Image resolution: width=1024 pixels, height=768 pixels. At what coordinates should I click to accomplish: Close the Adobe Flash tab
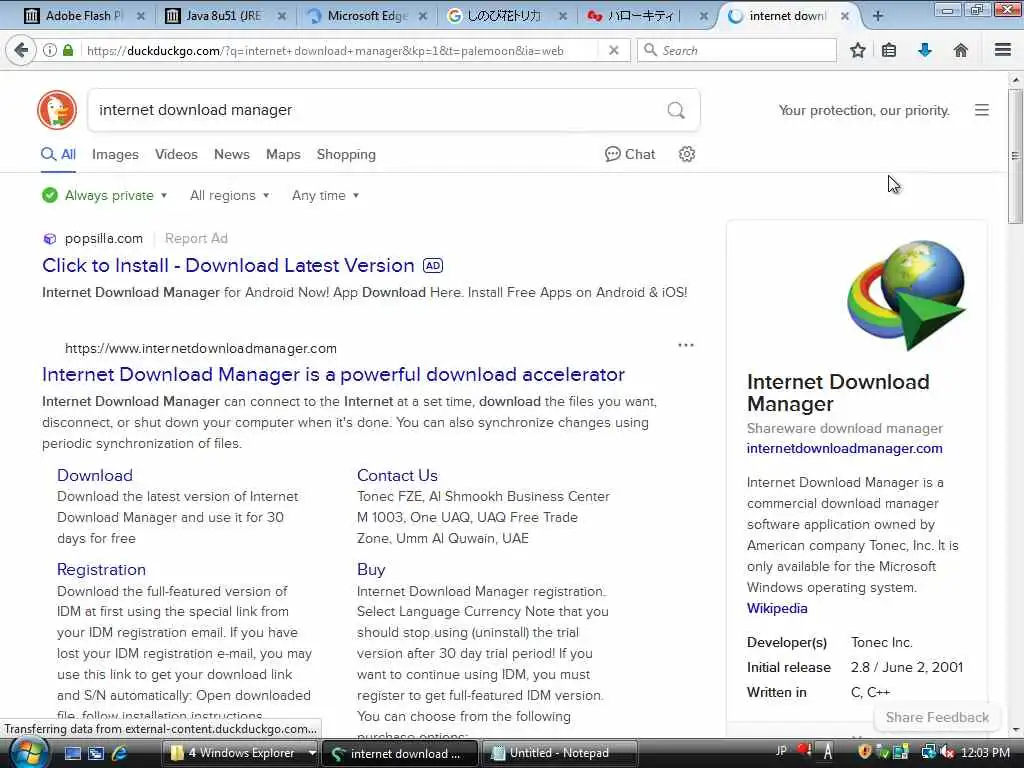click(140, 16)
